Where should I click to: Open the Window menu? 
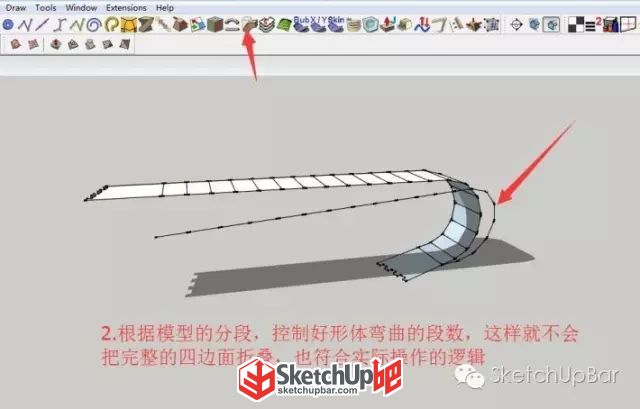pos(81,8)
